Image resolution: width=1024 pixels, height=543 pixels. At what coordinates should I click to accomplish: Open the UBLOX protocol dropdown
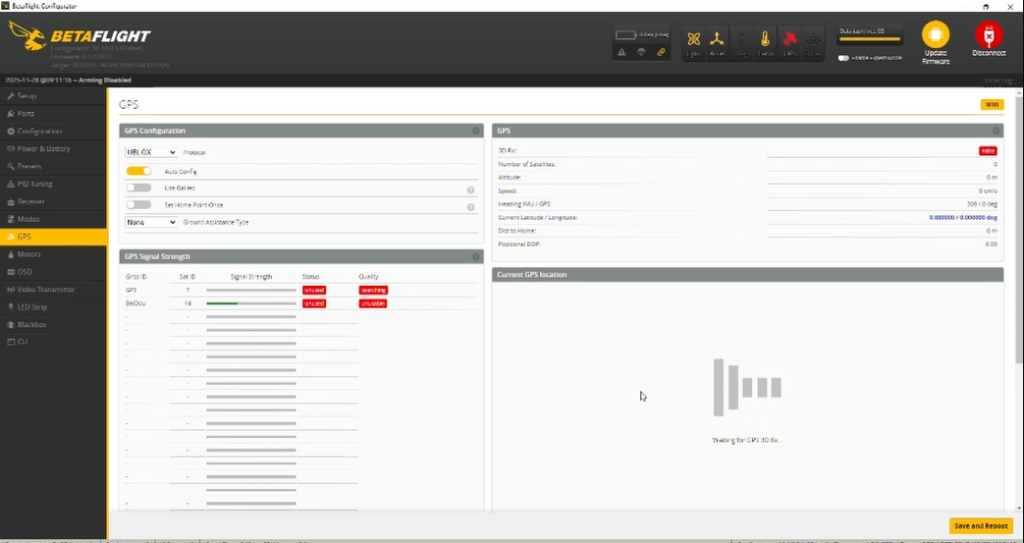coord(151,152)
